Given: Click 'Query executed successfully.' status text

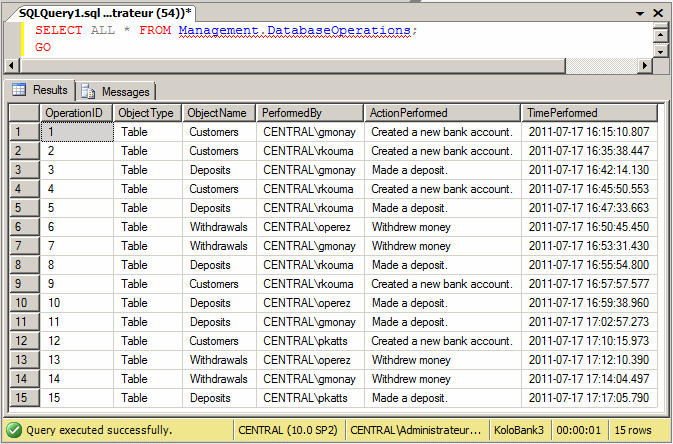Looking at the screenshot, I should (x=99, y=430).
